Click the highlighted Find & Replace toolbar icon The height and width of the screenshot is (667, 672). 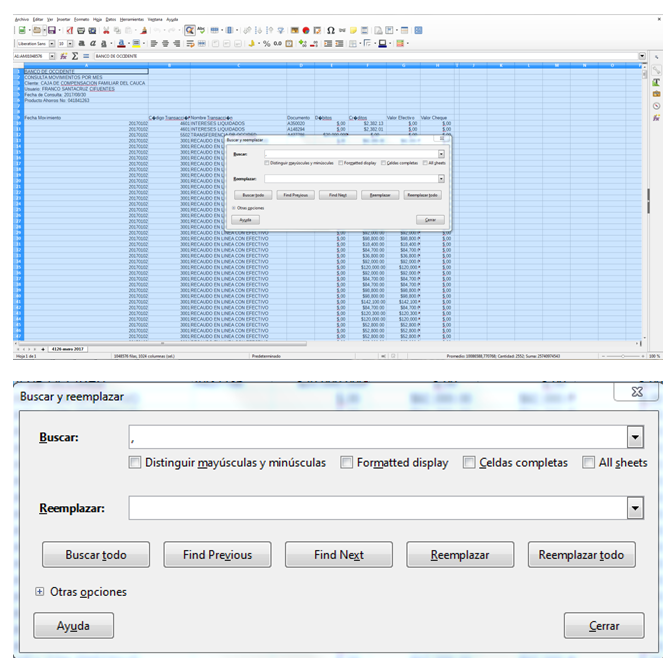[x=190, y=31]
